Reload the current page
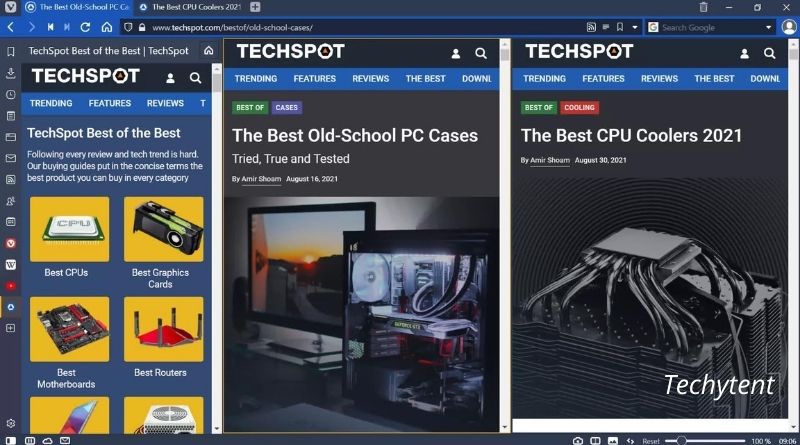 pyautogui.click(x=85, y=27)
